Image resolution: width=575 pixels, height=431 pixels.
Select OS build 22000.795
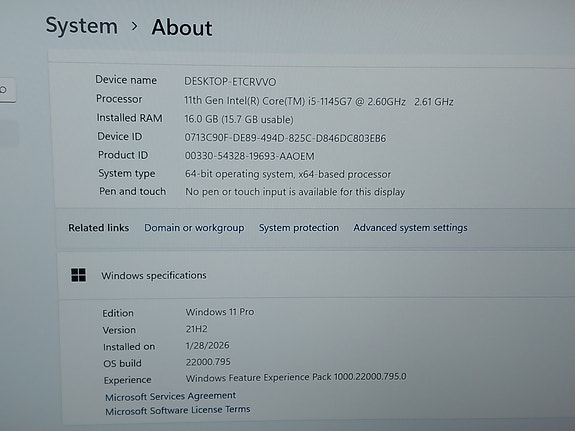[x=208, y=362]
